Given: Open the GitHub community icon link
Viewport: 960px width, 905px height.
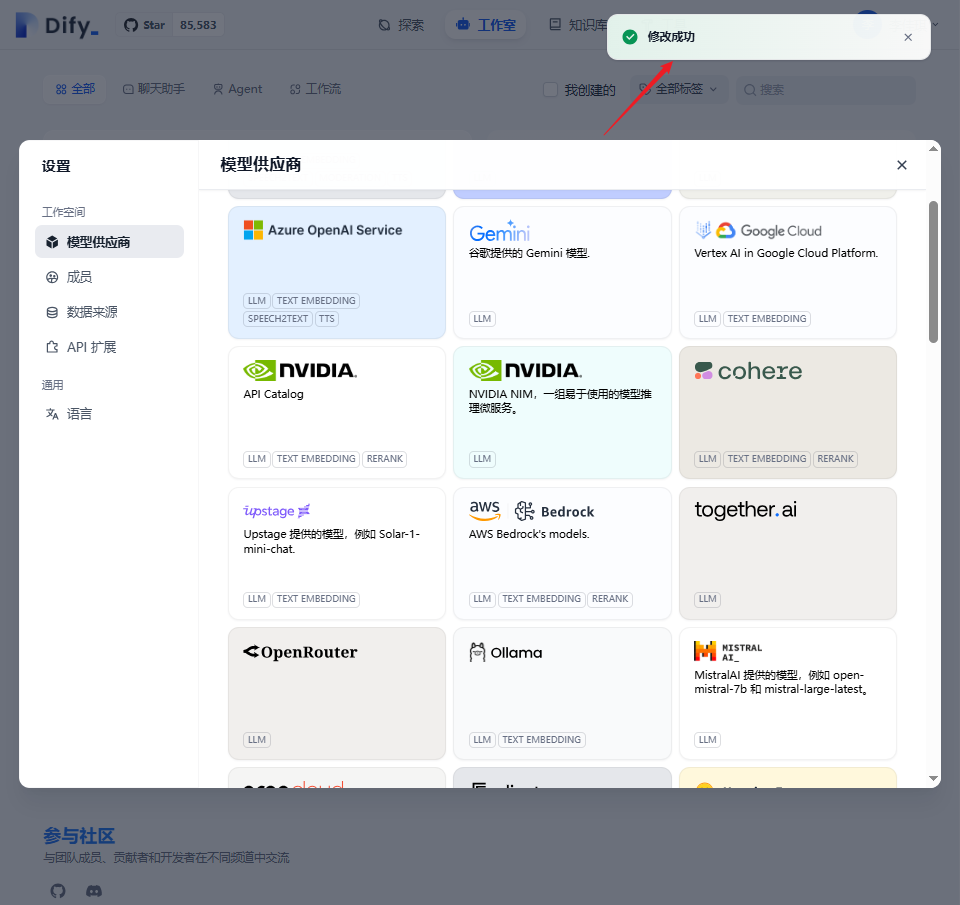Looking at the screenshot, I should [x=58, y=891].
